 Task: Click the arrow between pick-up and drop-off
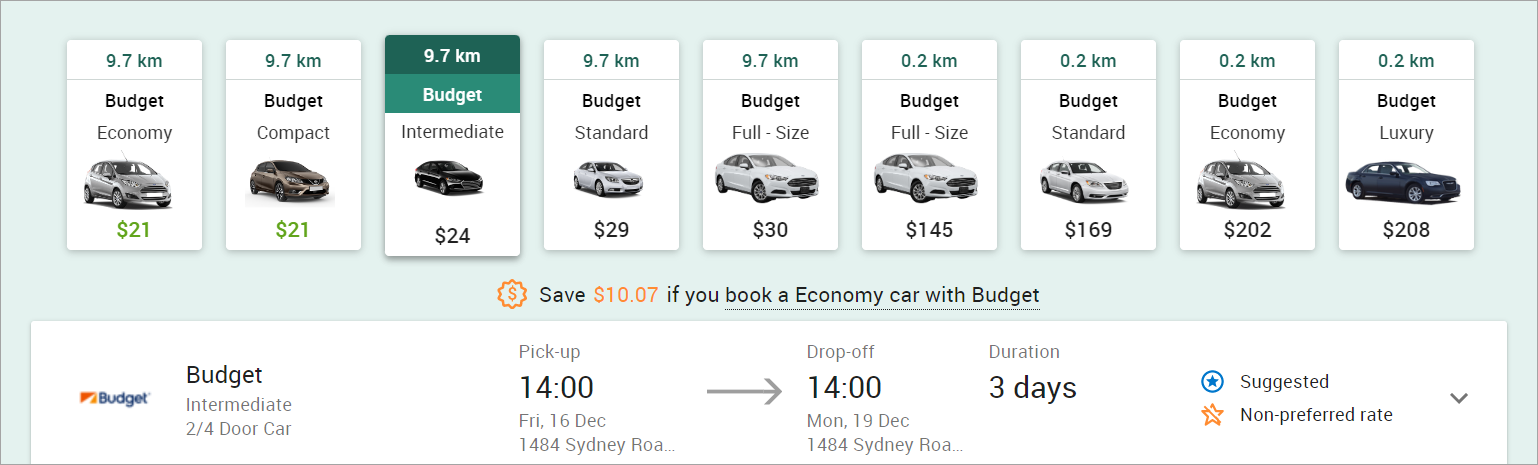point(744,390)
